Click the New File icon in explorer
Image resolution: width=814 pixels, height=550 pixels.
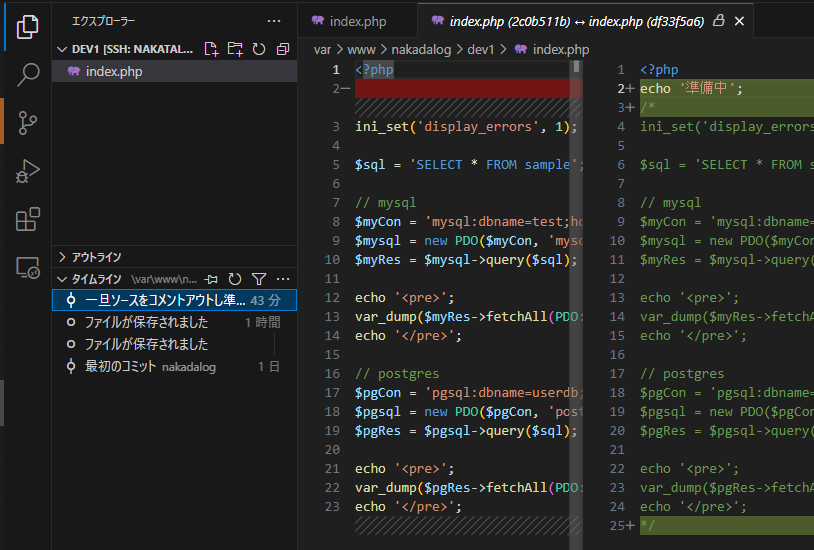coord(211,49)
